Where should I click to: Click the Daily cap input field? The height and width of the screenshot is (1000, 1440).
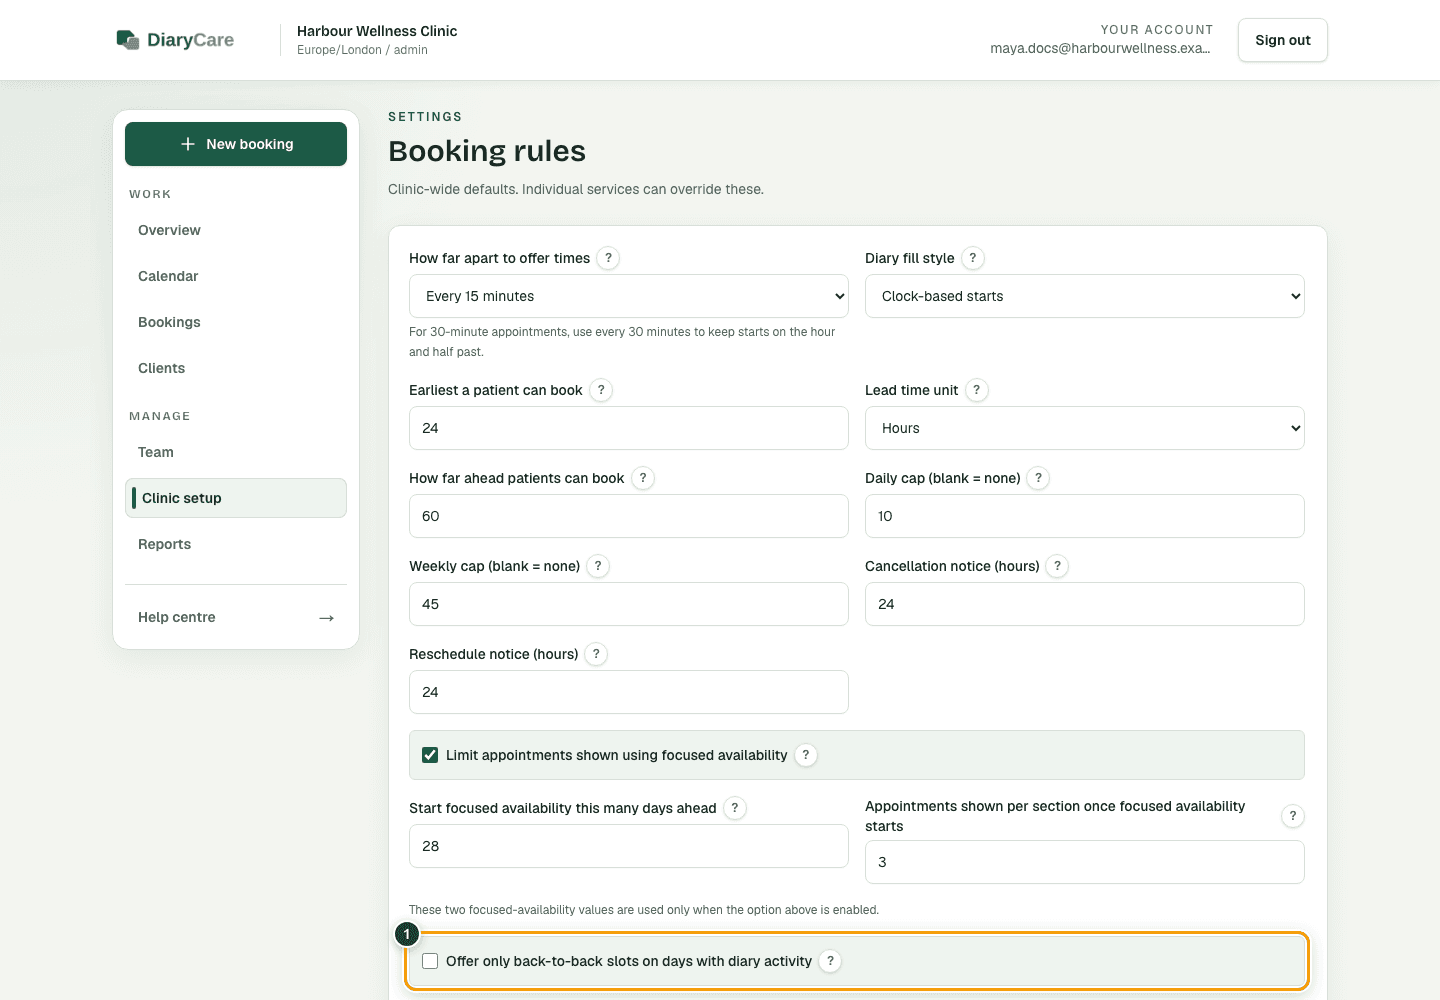coord(1085,516)
